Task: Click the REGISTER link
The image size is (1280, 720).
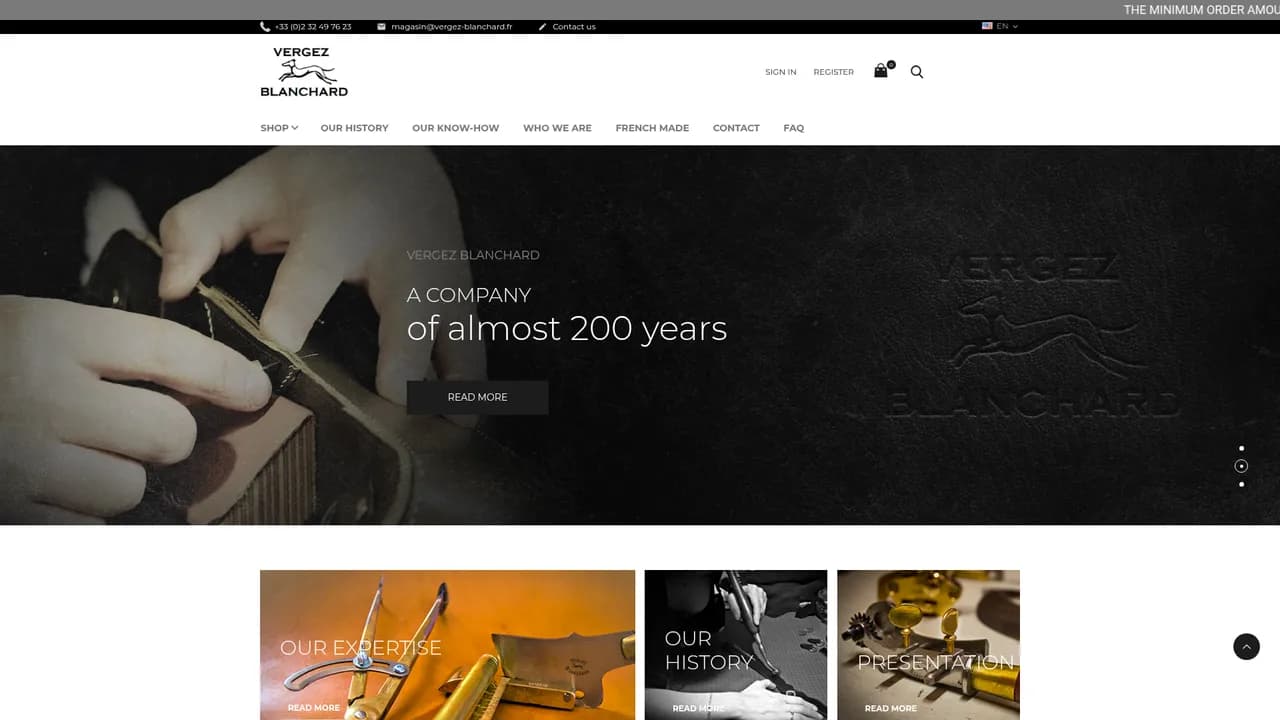Action: click(x=833, y=72)
